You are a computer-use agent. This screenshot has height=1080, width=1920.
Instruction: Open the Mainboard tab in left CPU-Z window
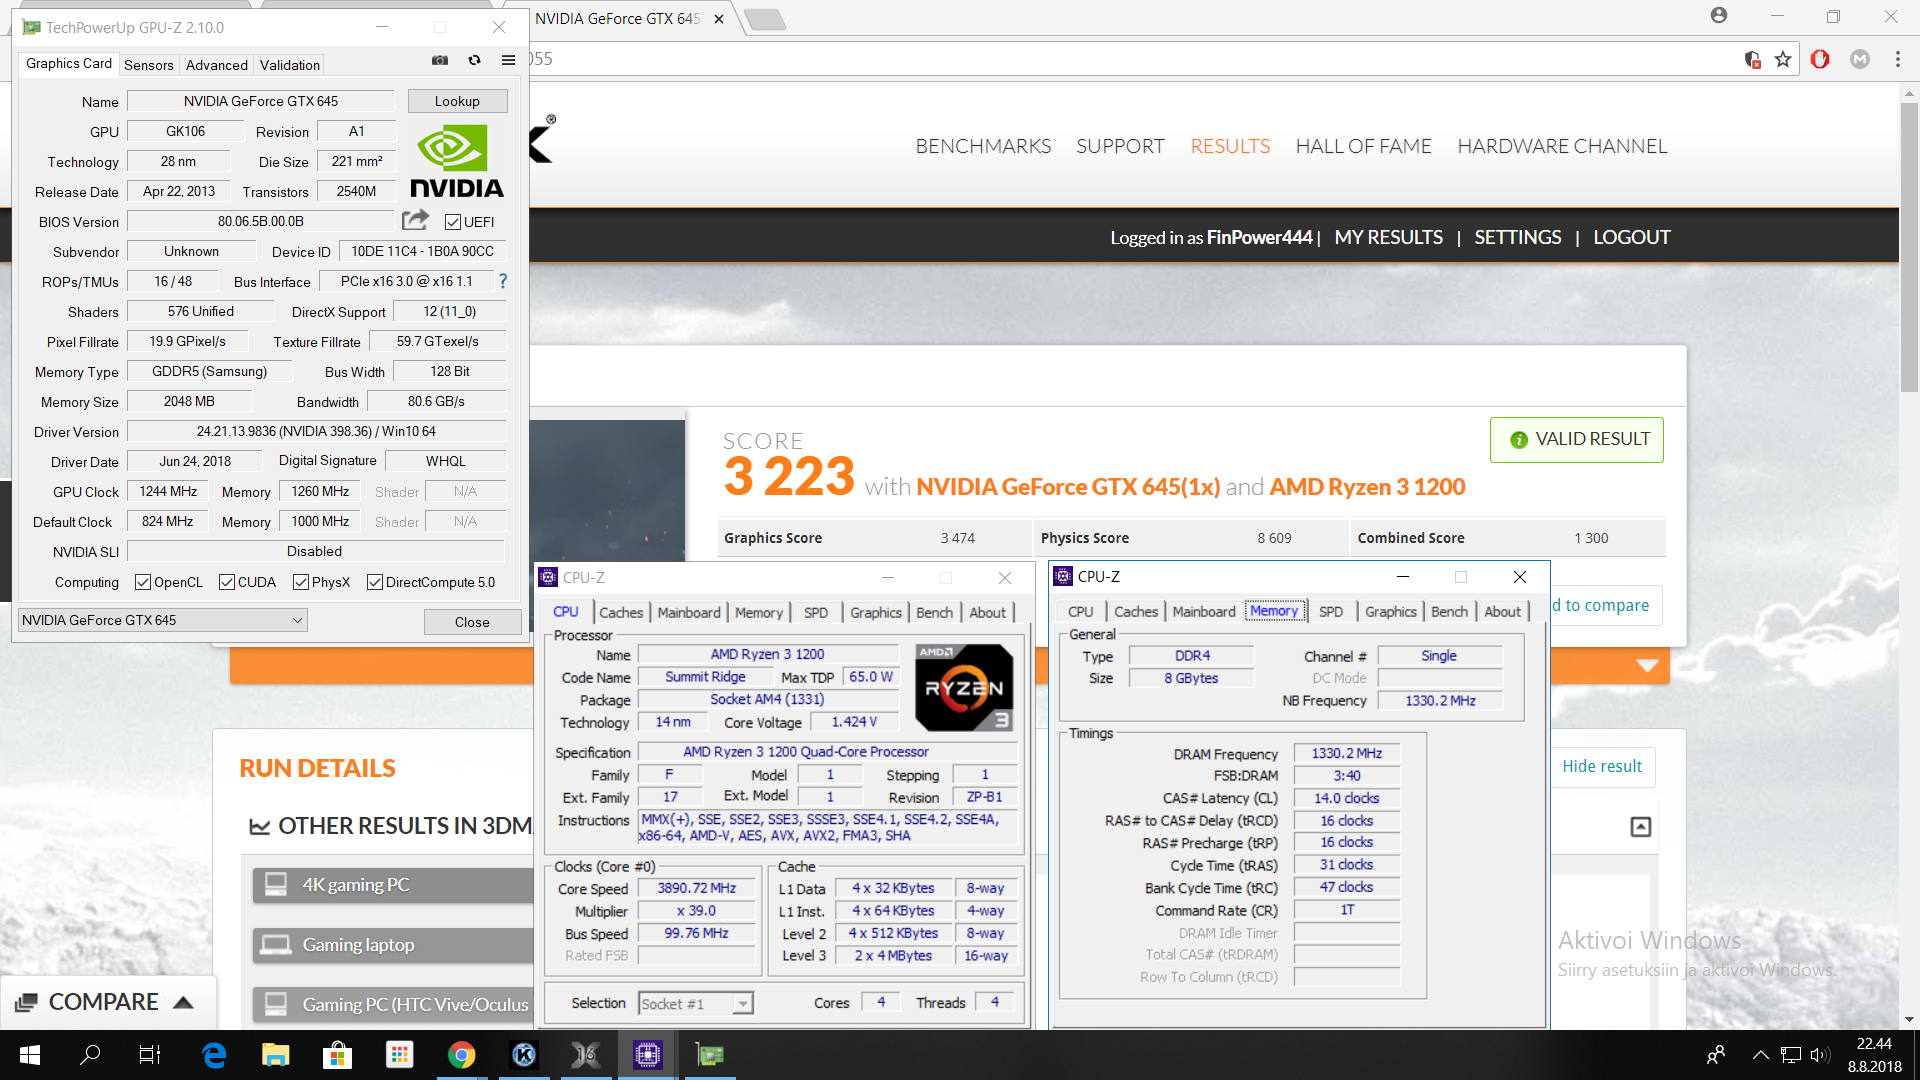pyautogui.click(x=689, y=612)
